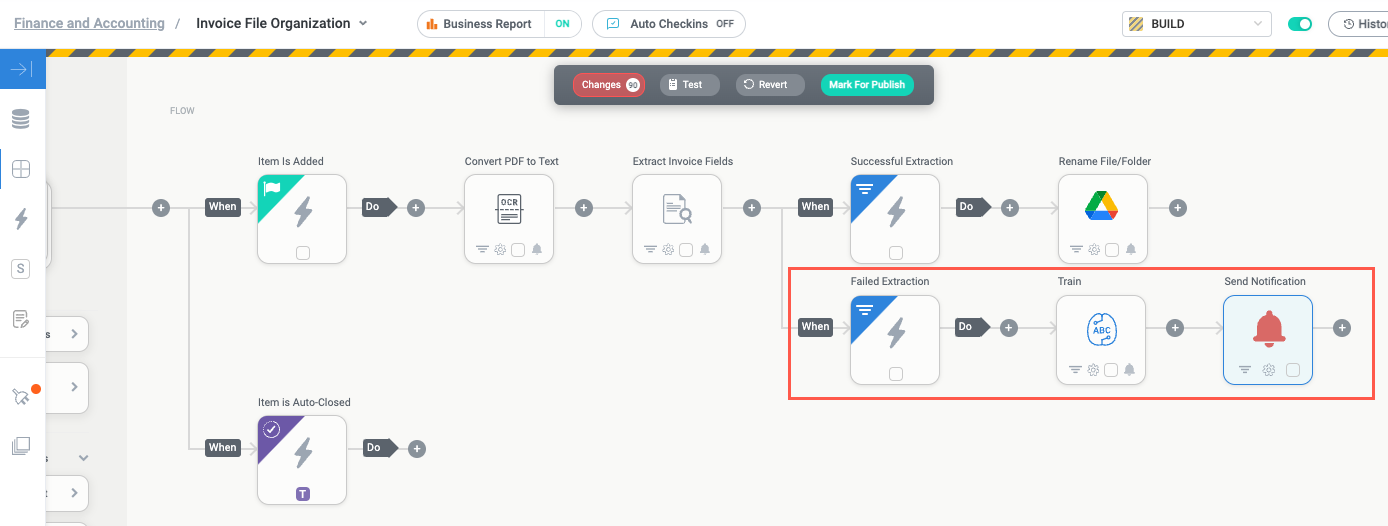Click the Convert PDF to Text OCR node
The height and width of the screenshot is (526, 1388).
coord(509,209)
